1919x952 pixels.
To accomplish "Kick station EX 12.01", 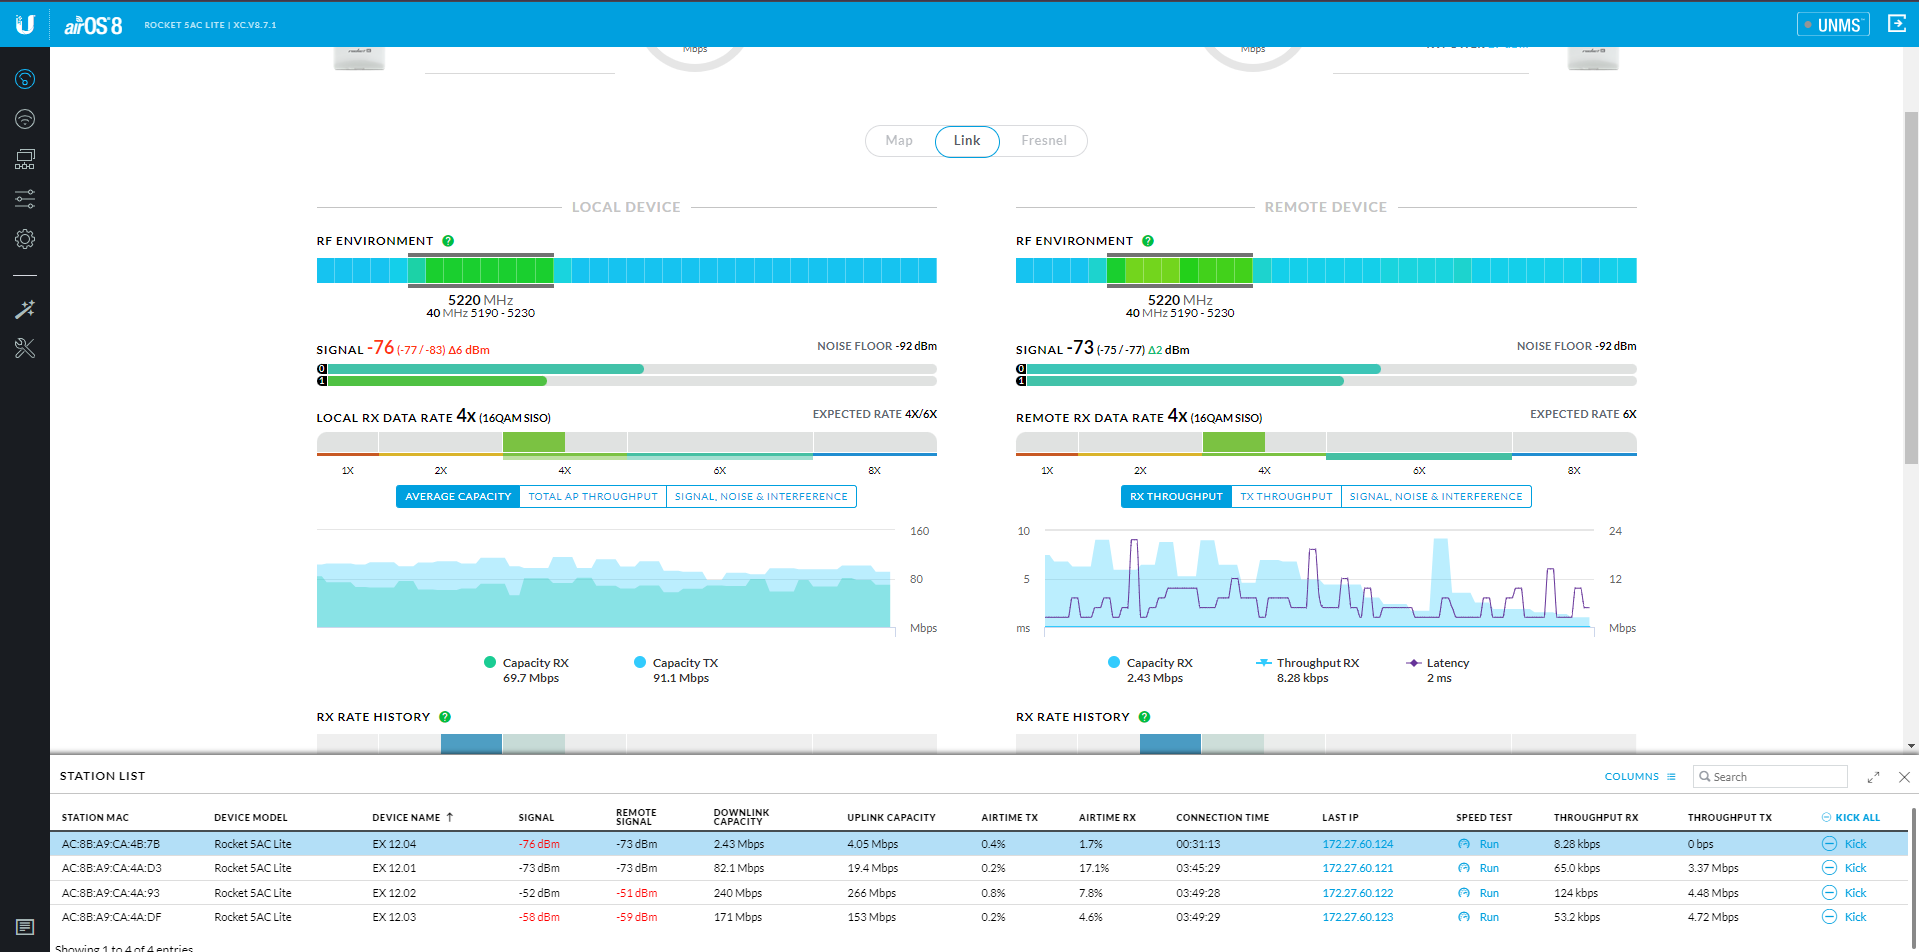I will pos(1844,868).
